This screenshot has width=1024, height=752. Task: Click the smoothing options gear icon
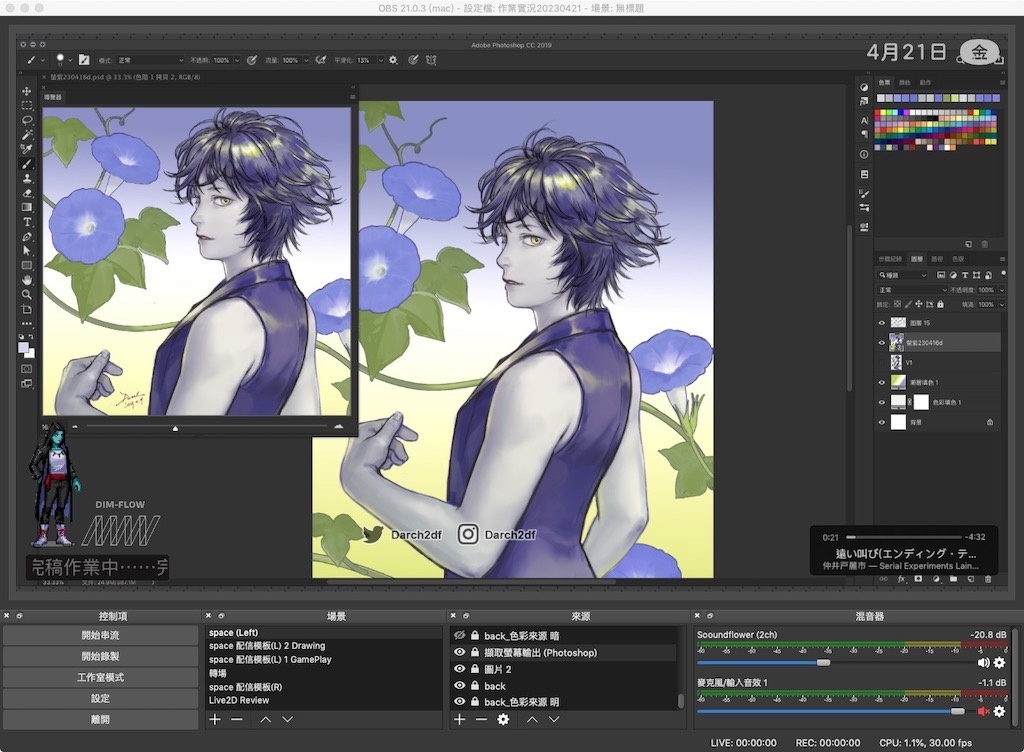(393, 60)
